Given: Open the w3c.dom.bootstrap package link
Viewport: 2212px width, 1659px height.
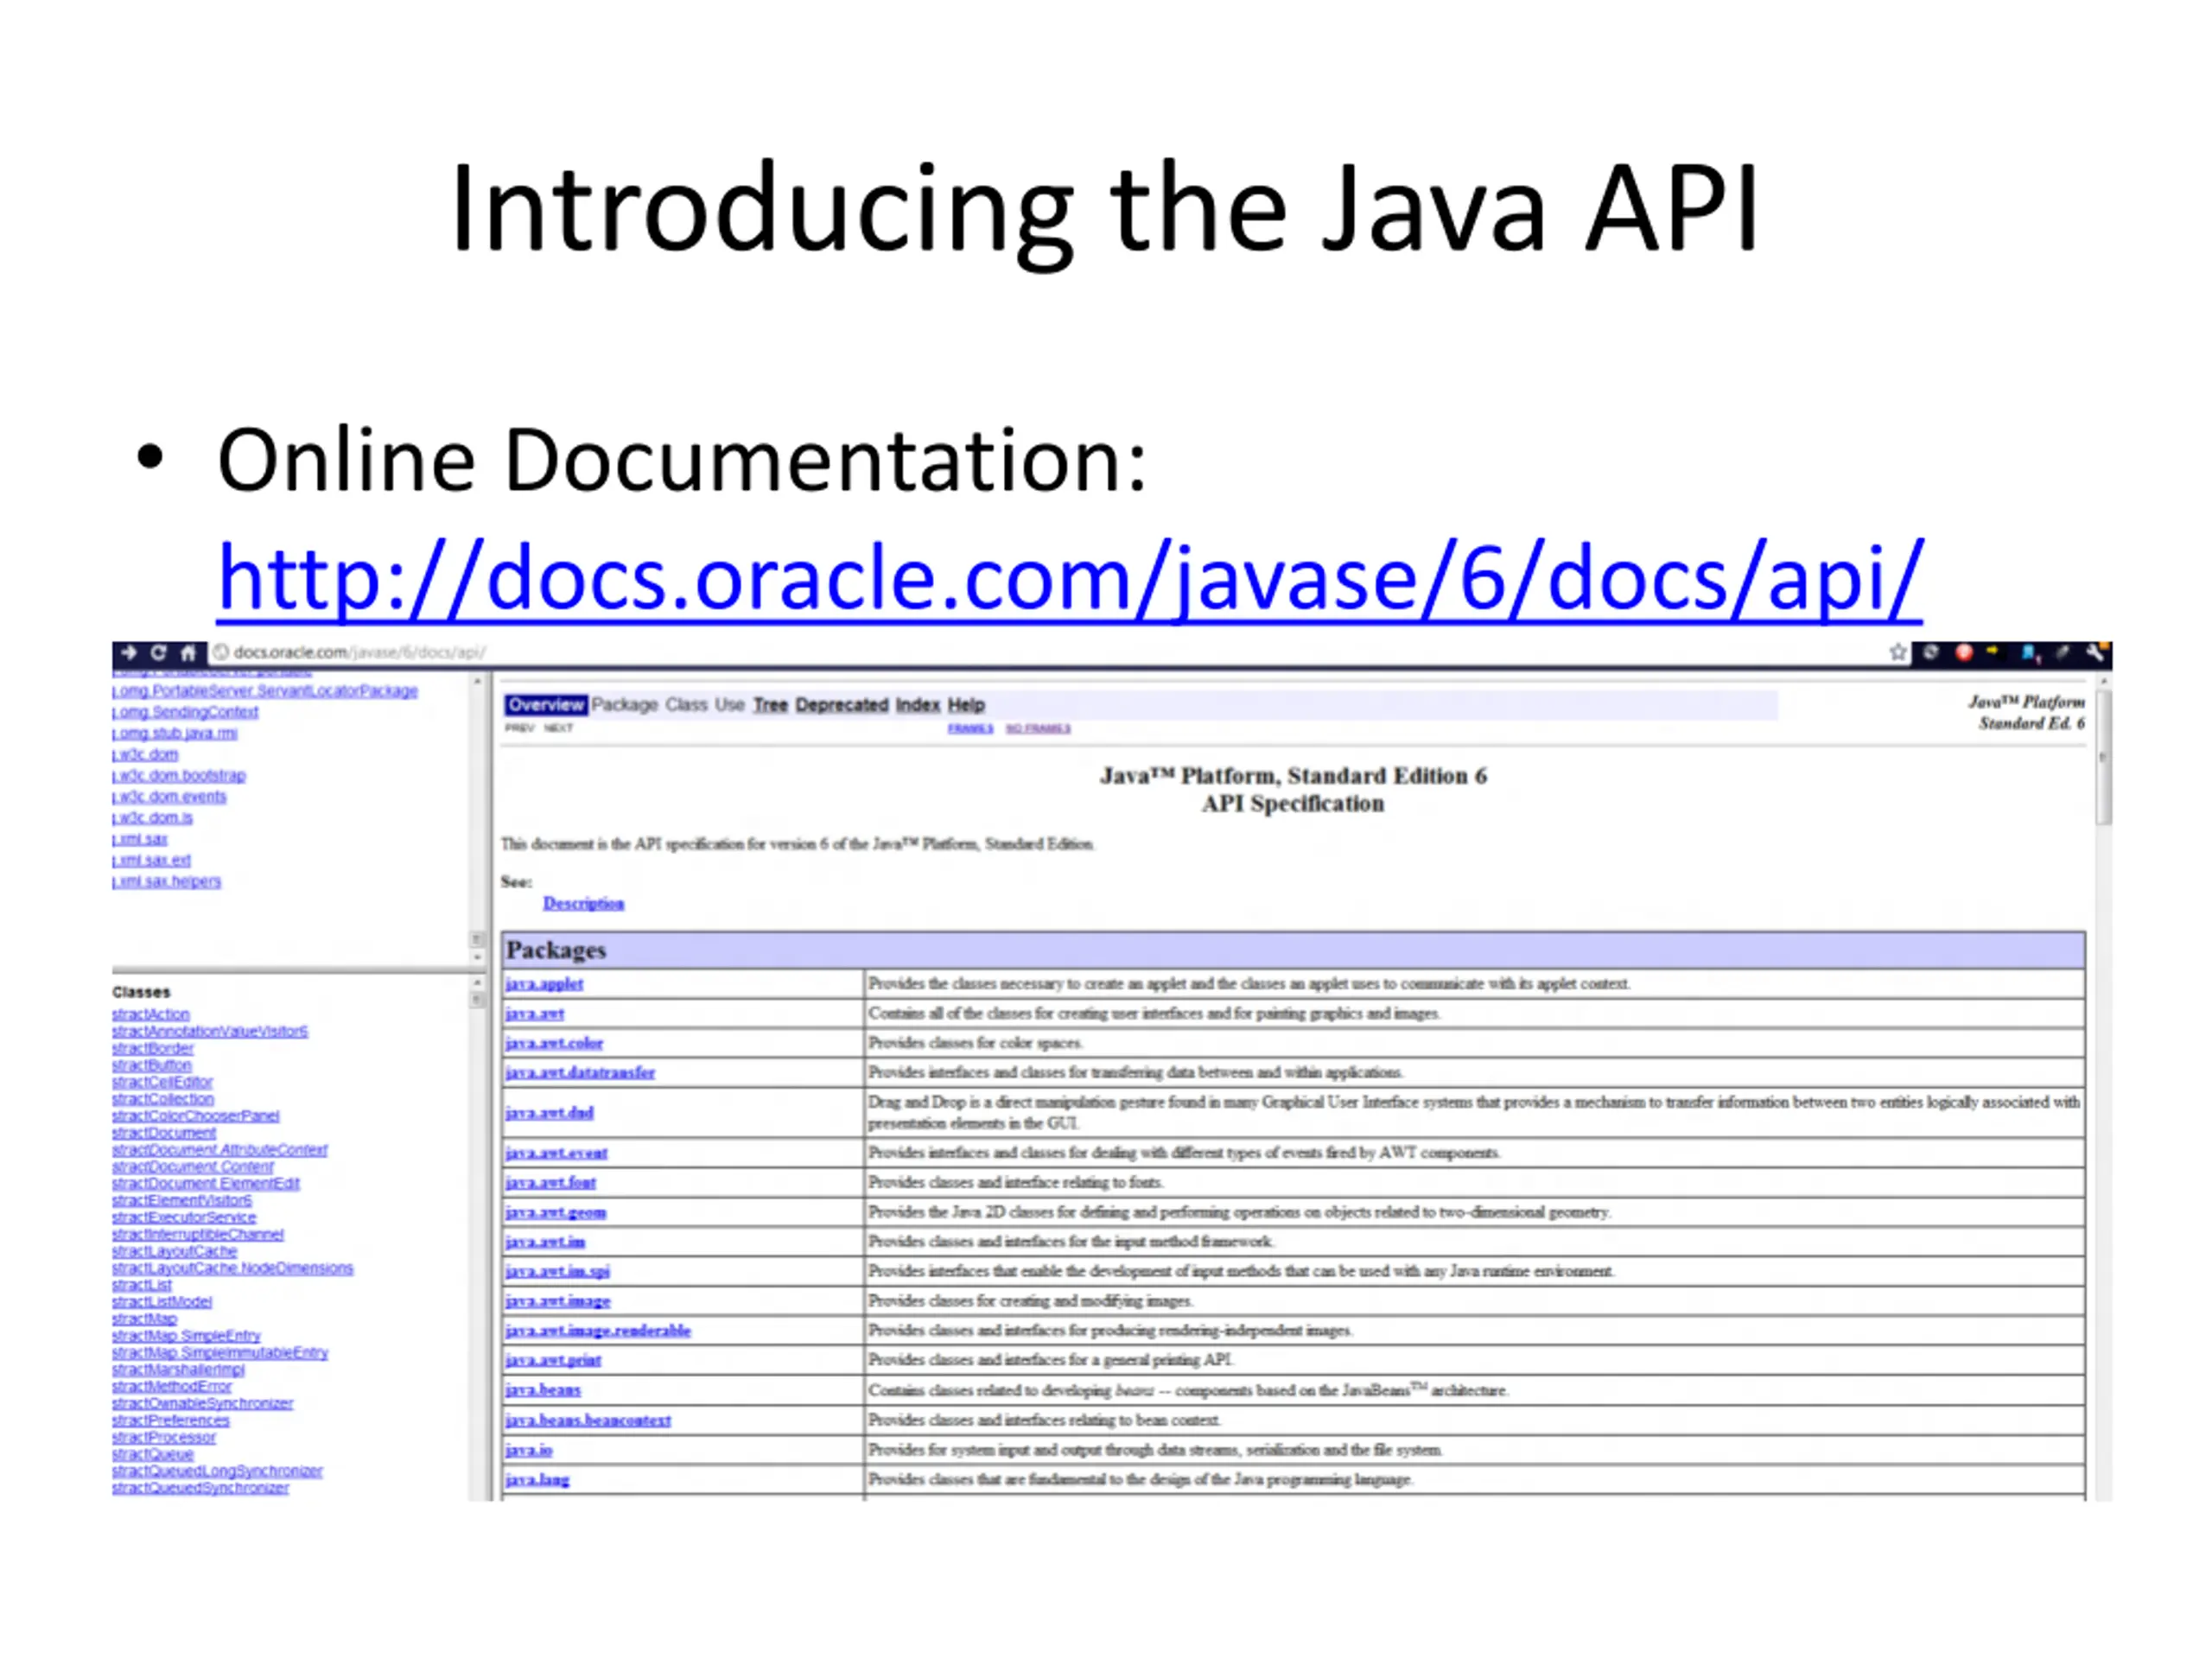Looking at the screenshot, I should (179, 775).
